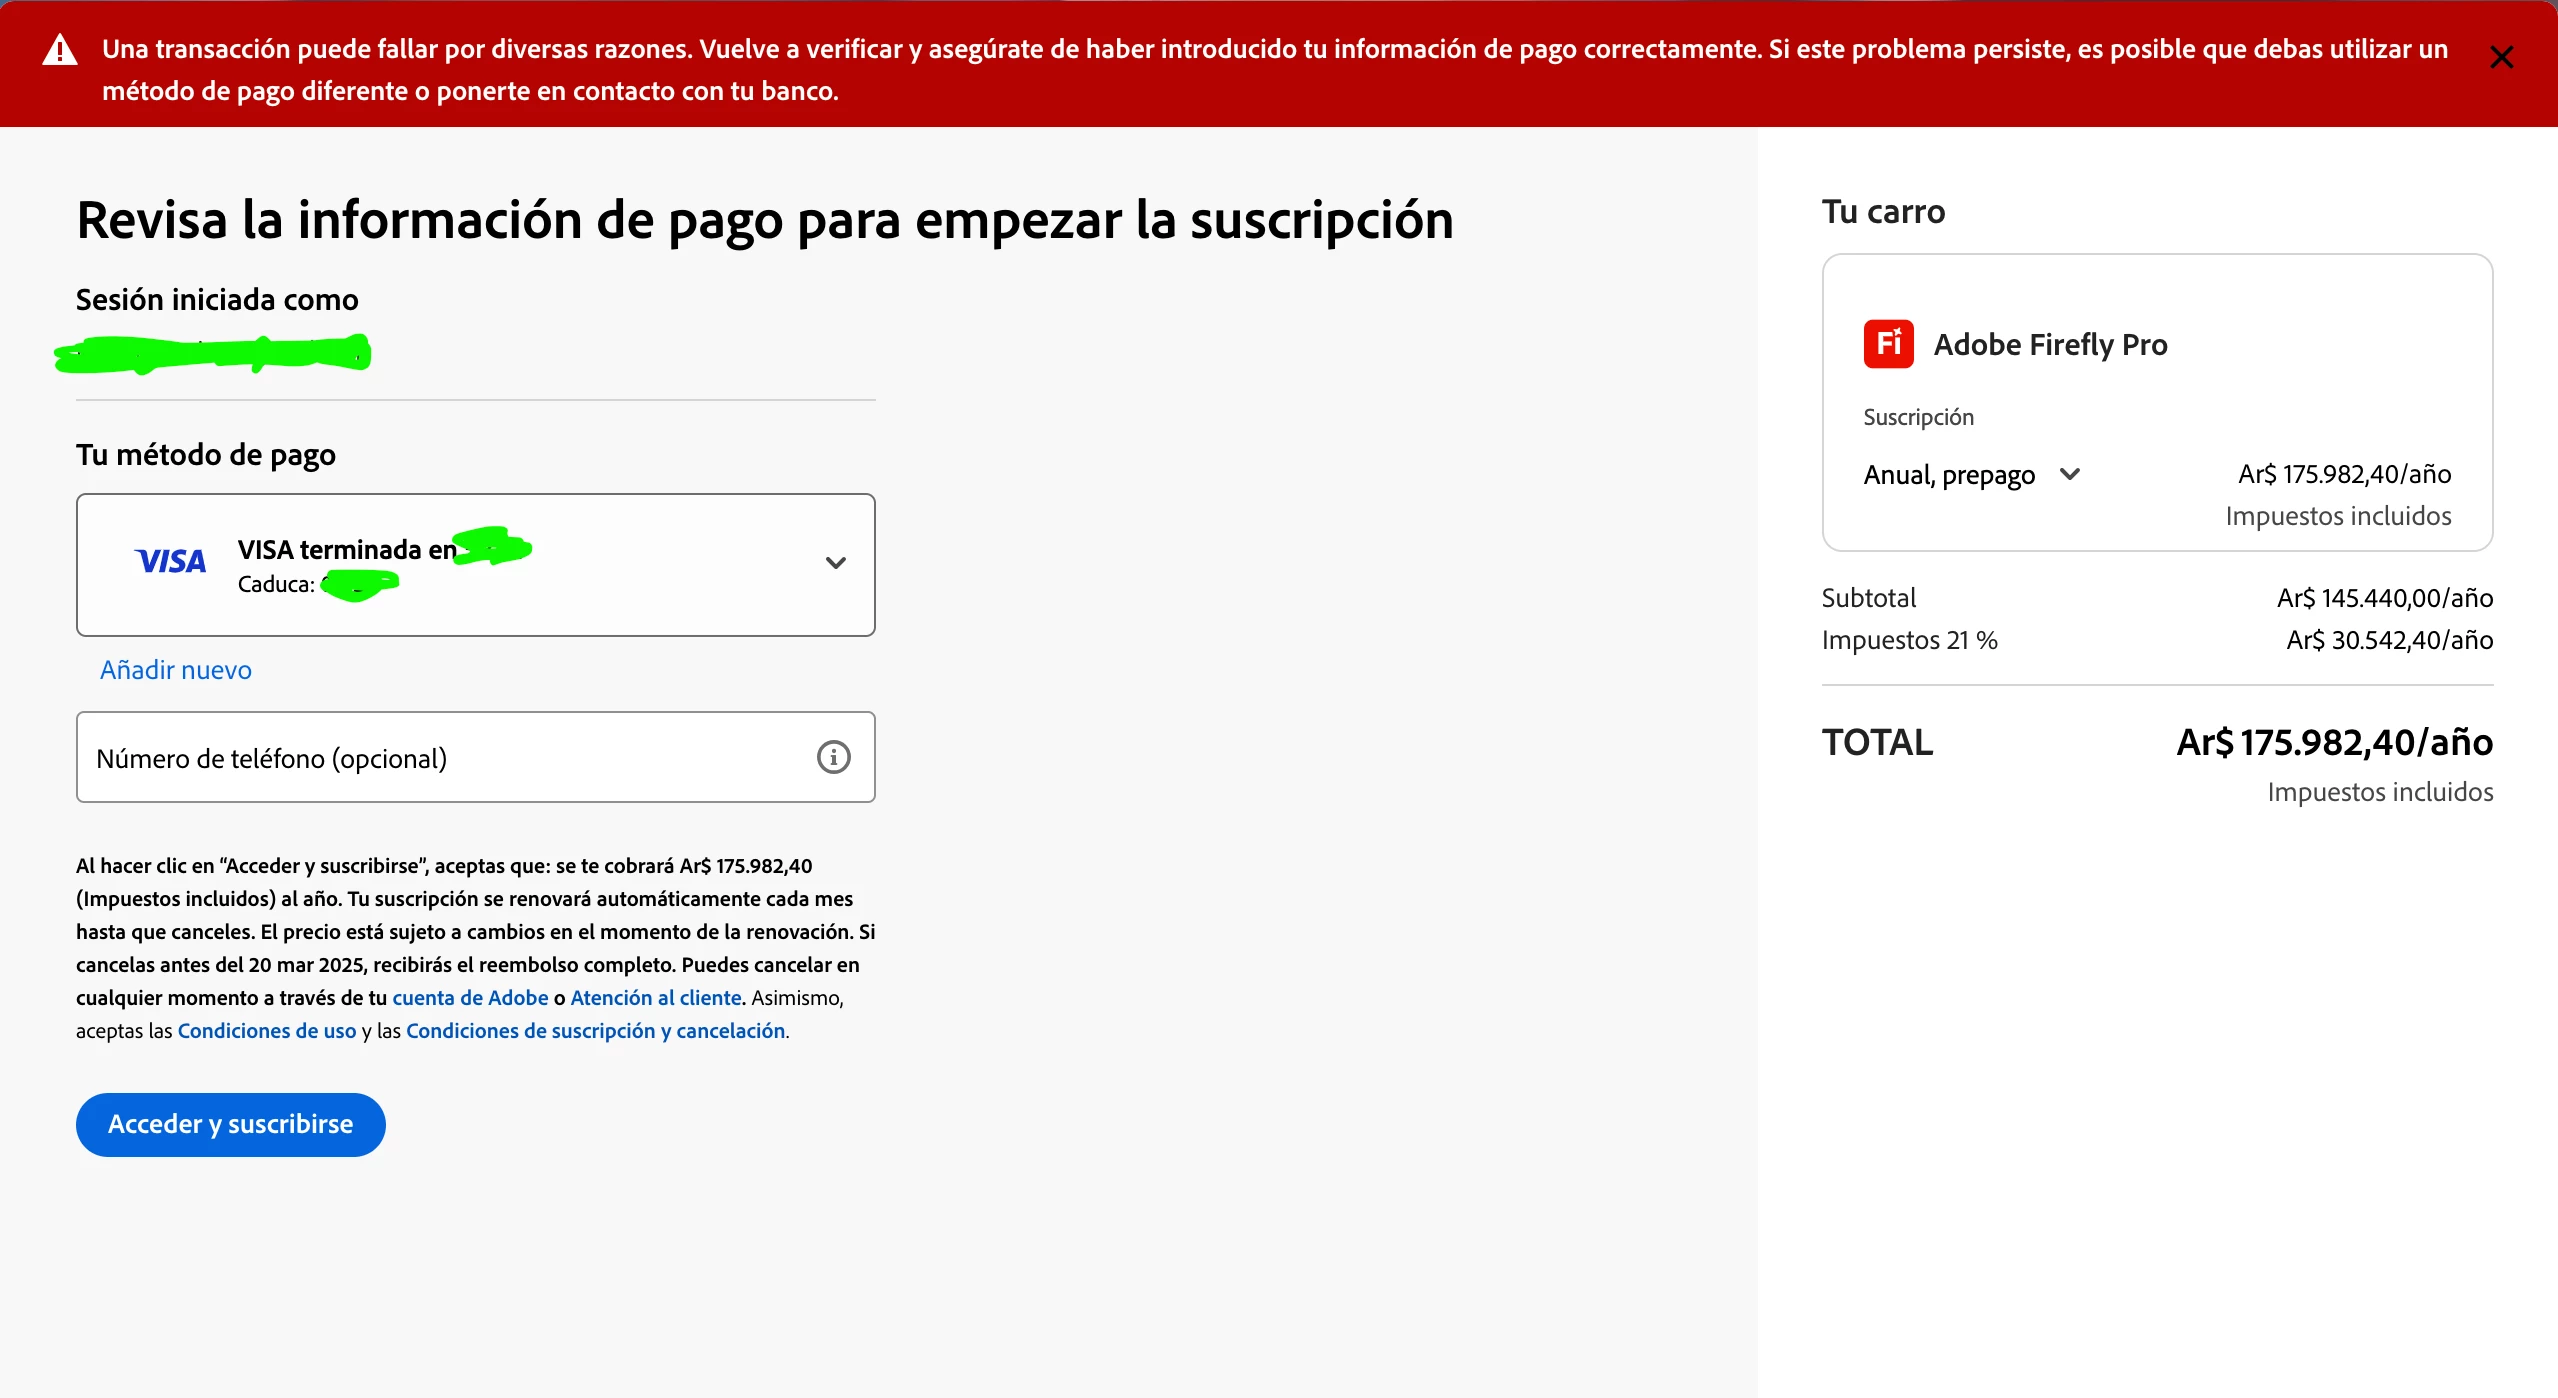The width and height of the screenshot is (2558, 1398).
Task: Click the phone number info icon
Action: pyautogui.click(x=833, y=757)
